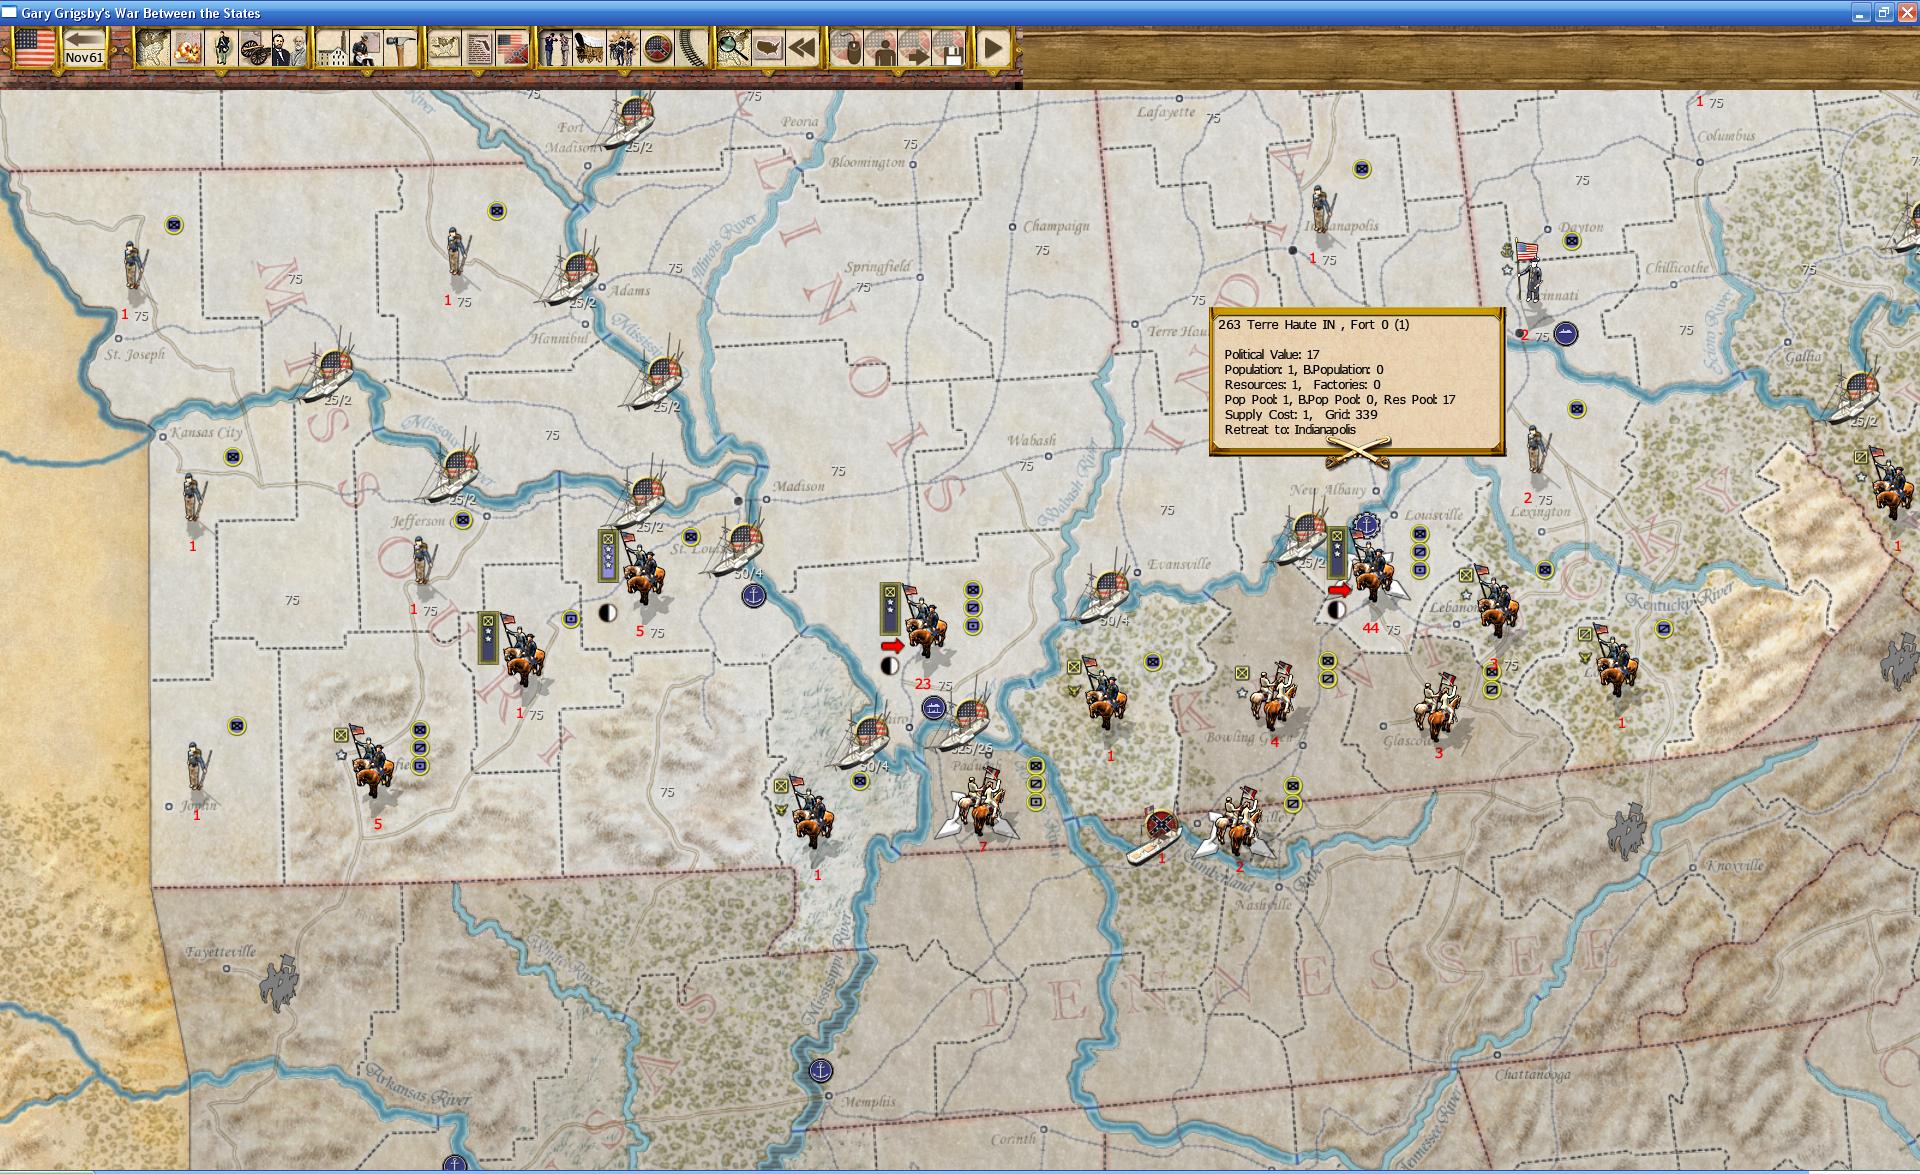This screenshot has height=1174, width=1920.
Task: Select the Confederate cavalry near Glasgow
Action: tap(1439, 708)
